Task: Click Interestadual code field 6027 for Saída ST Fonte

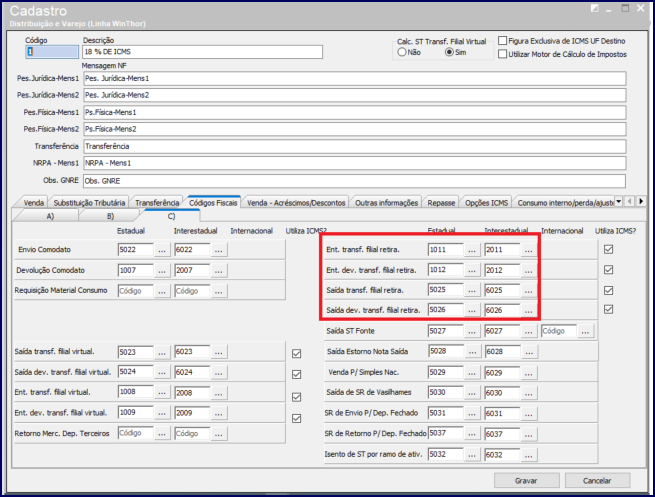Action: point(502,331)
